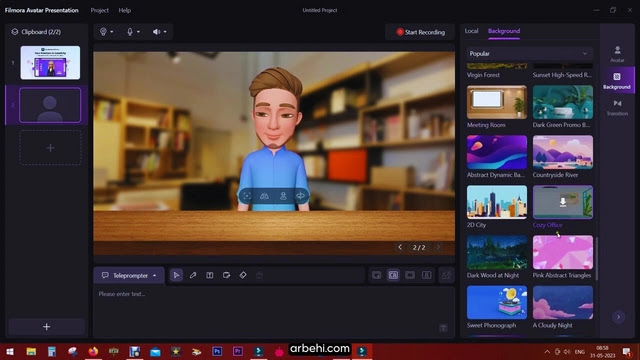Open the Windows Start menu
This screenshot has width=640, height=360.
pyautogui.click(x=10, y=351)
